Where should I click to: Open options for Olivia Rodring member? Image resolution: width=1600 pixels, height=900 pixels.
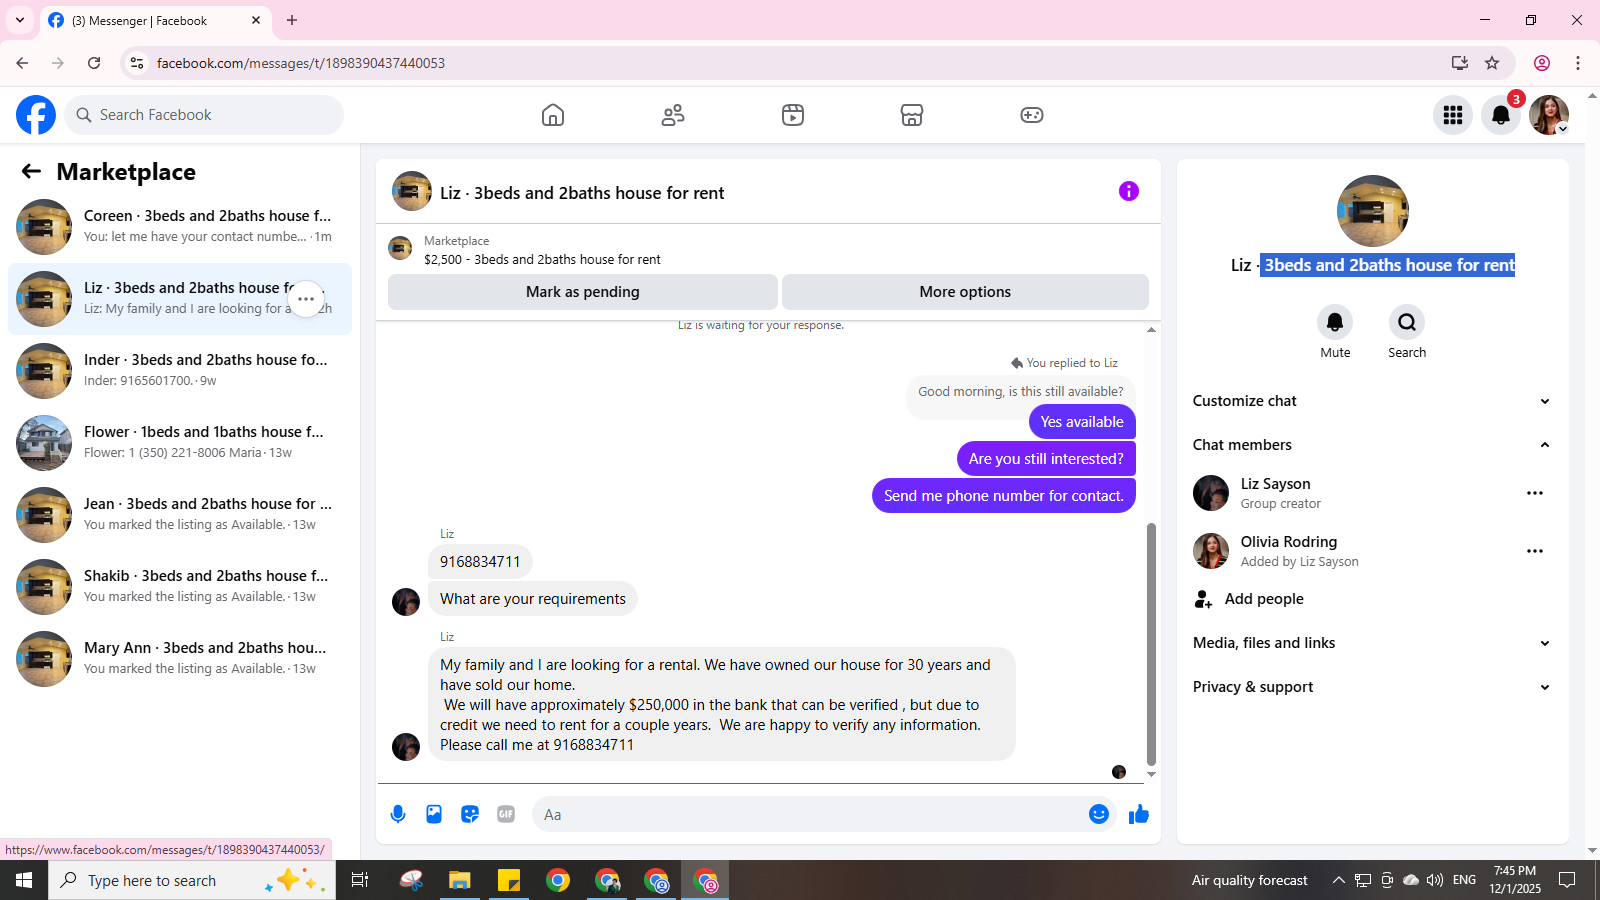click(x=1535, y=551)
